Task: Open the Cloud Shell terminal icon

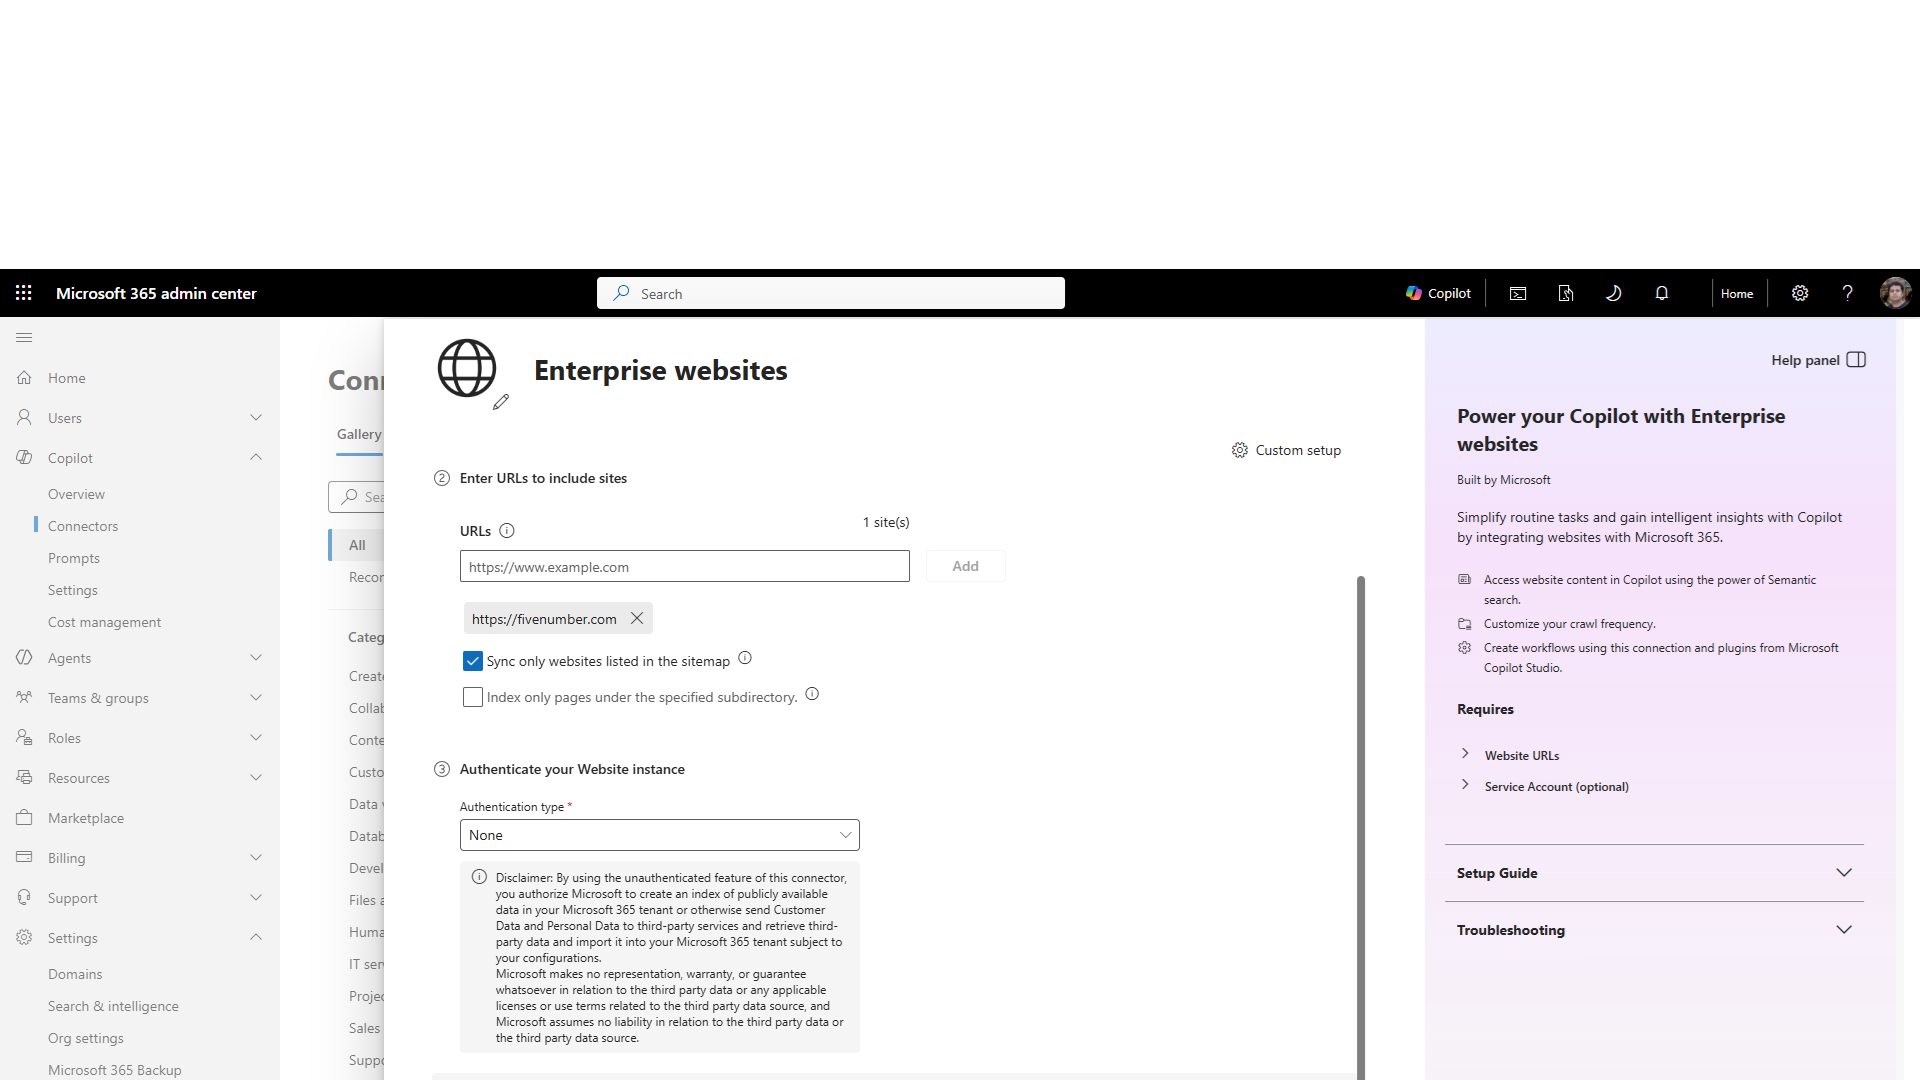Action: pos(1518,293)
